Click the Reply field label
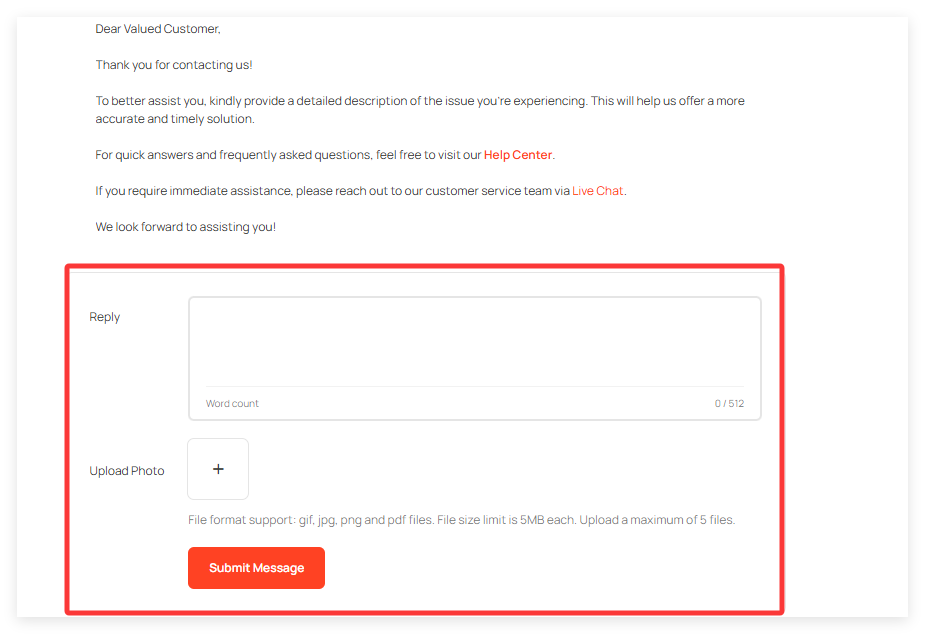 (x=105, y=317)
